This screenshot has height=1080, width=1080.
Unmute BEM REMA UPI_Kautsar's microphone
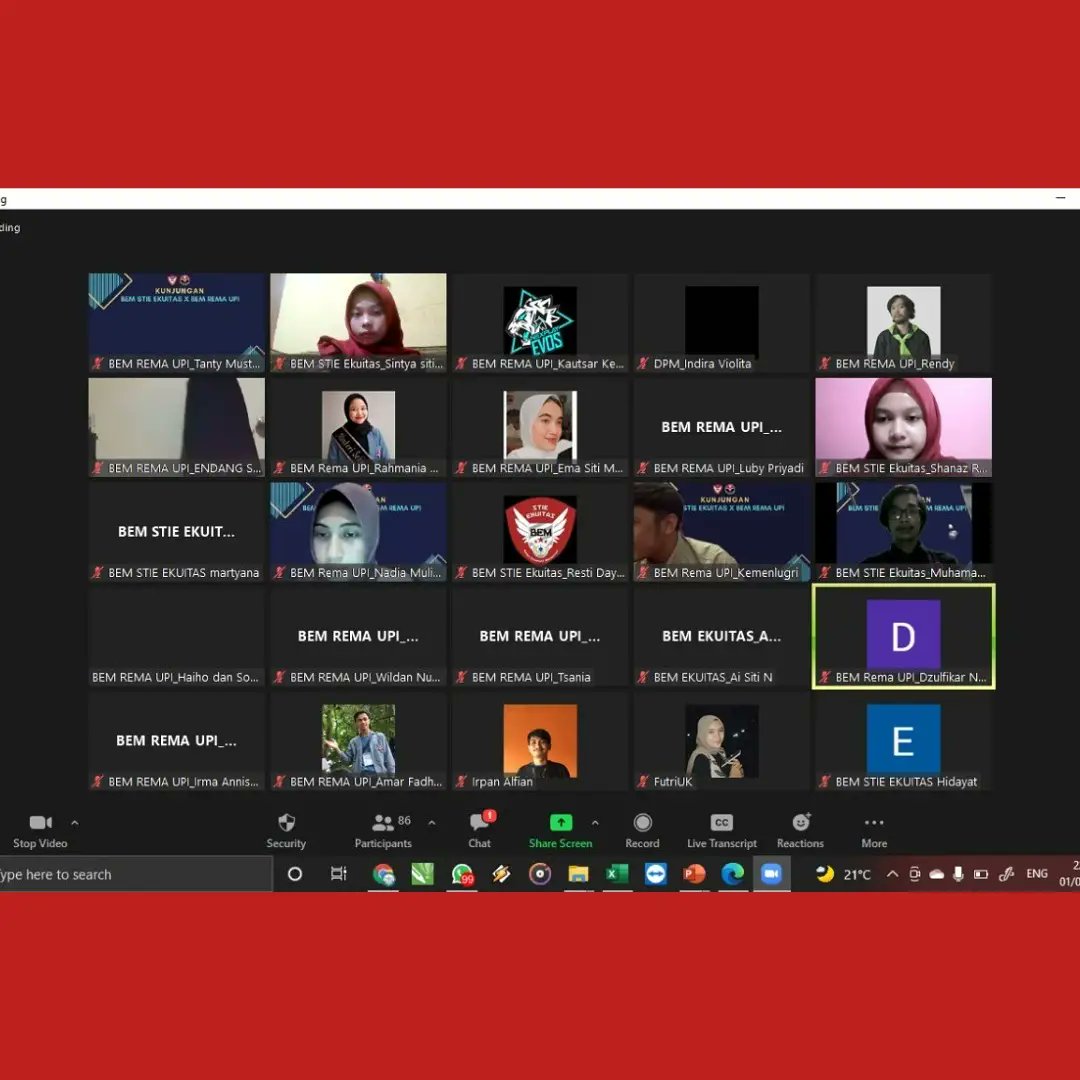[459, 363]
